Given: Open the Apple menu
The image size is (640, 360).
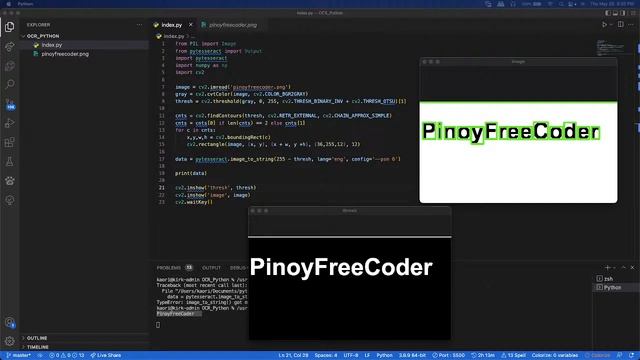Looking at the screenshot, I should 9,4.
